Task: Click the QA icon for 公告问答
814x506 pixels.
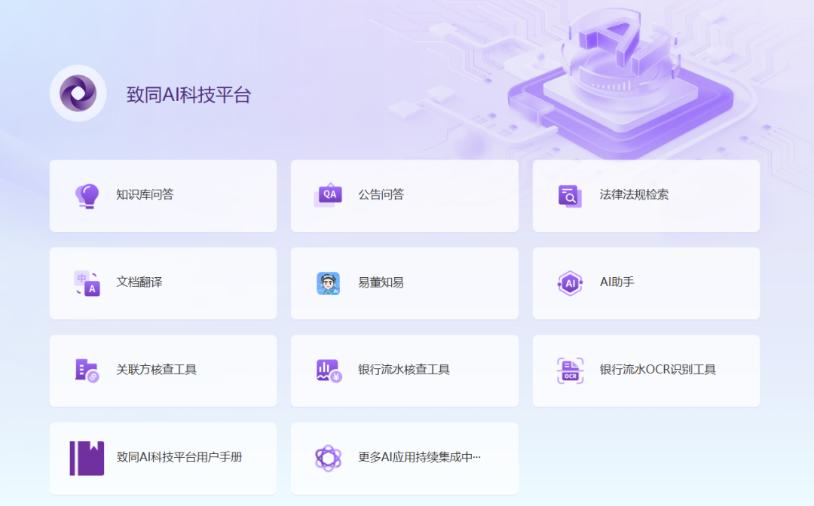Action: tap(328, 195)
